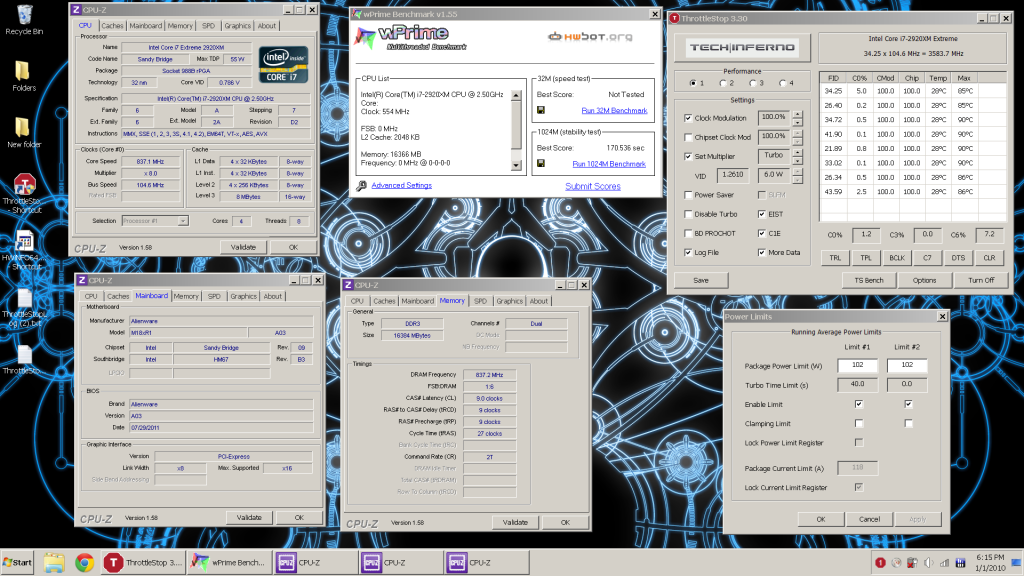Switch to the wPrime Bench taskbar button
This screenshot has height=576, width=1024.
pos(228,562)
